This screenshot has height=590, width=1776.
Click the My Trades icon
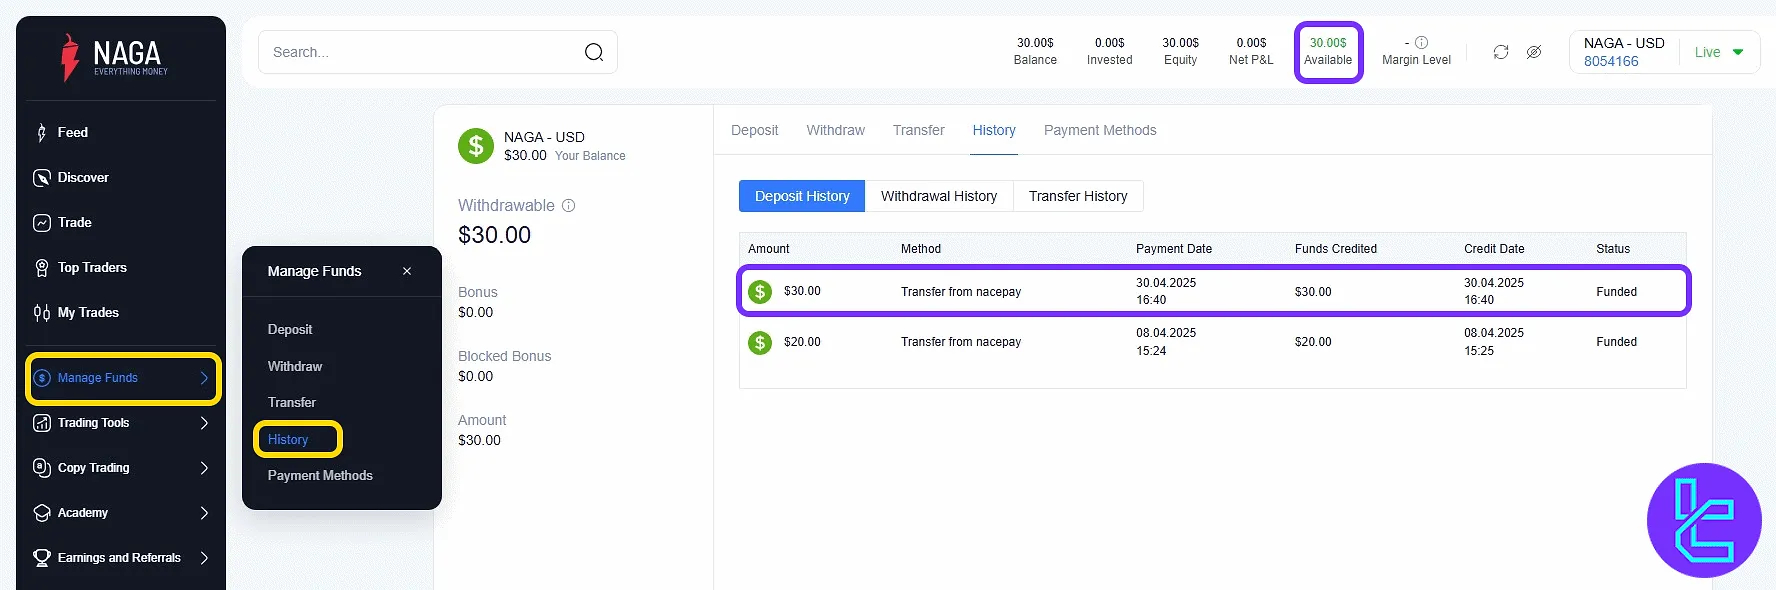[x=42, y=313]
